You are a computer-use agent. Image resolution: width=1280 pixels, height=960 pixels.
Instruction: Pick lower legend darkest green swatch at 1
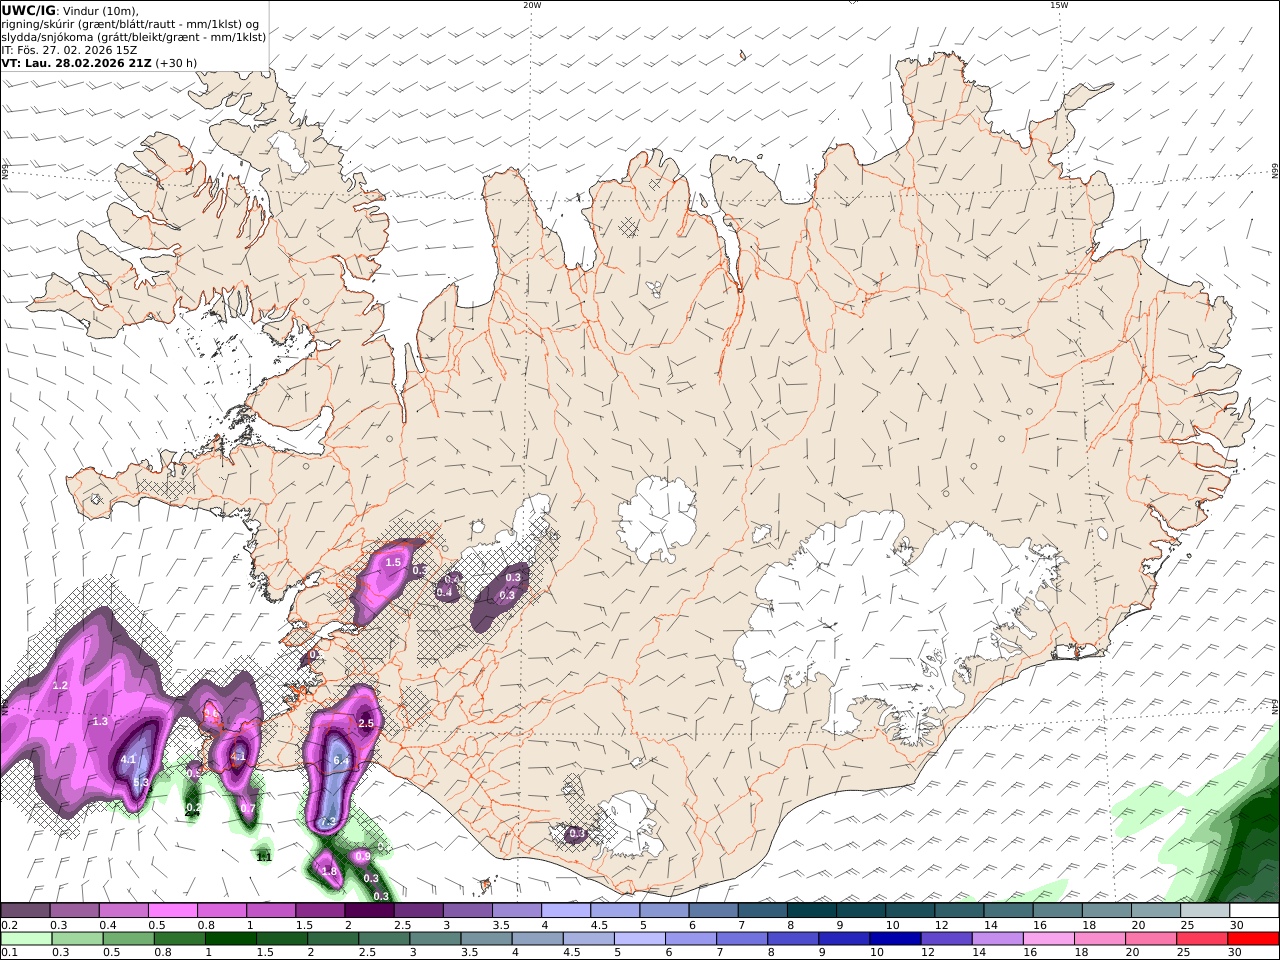click(x=231, y=939)
